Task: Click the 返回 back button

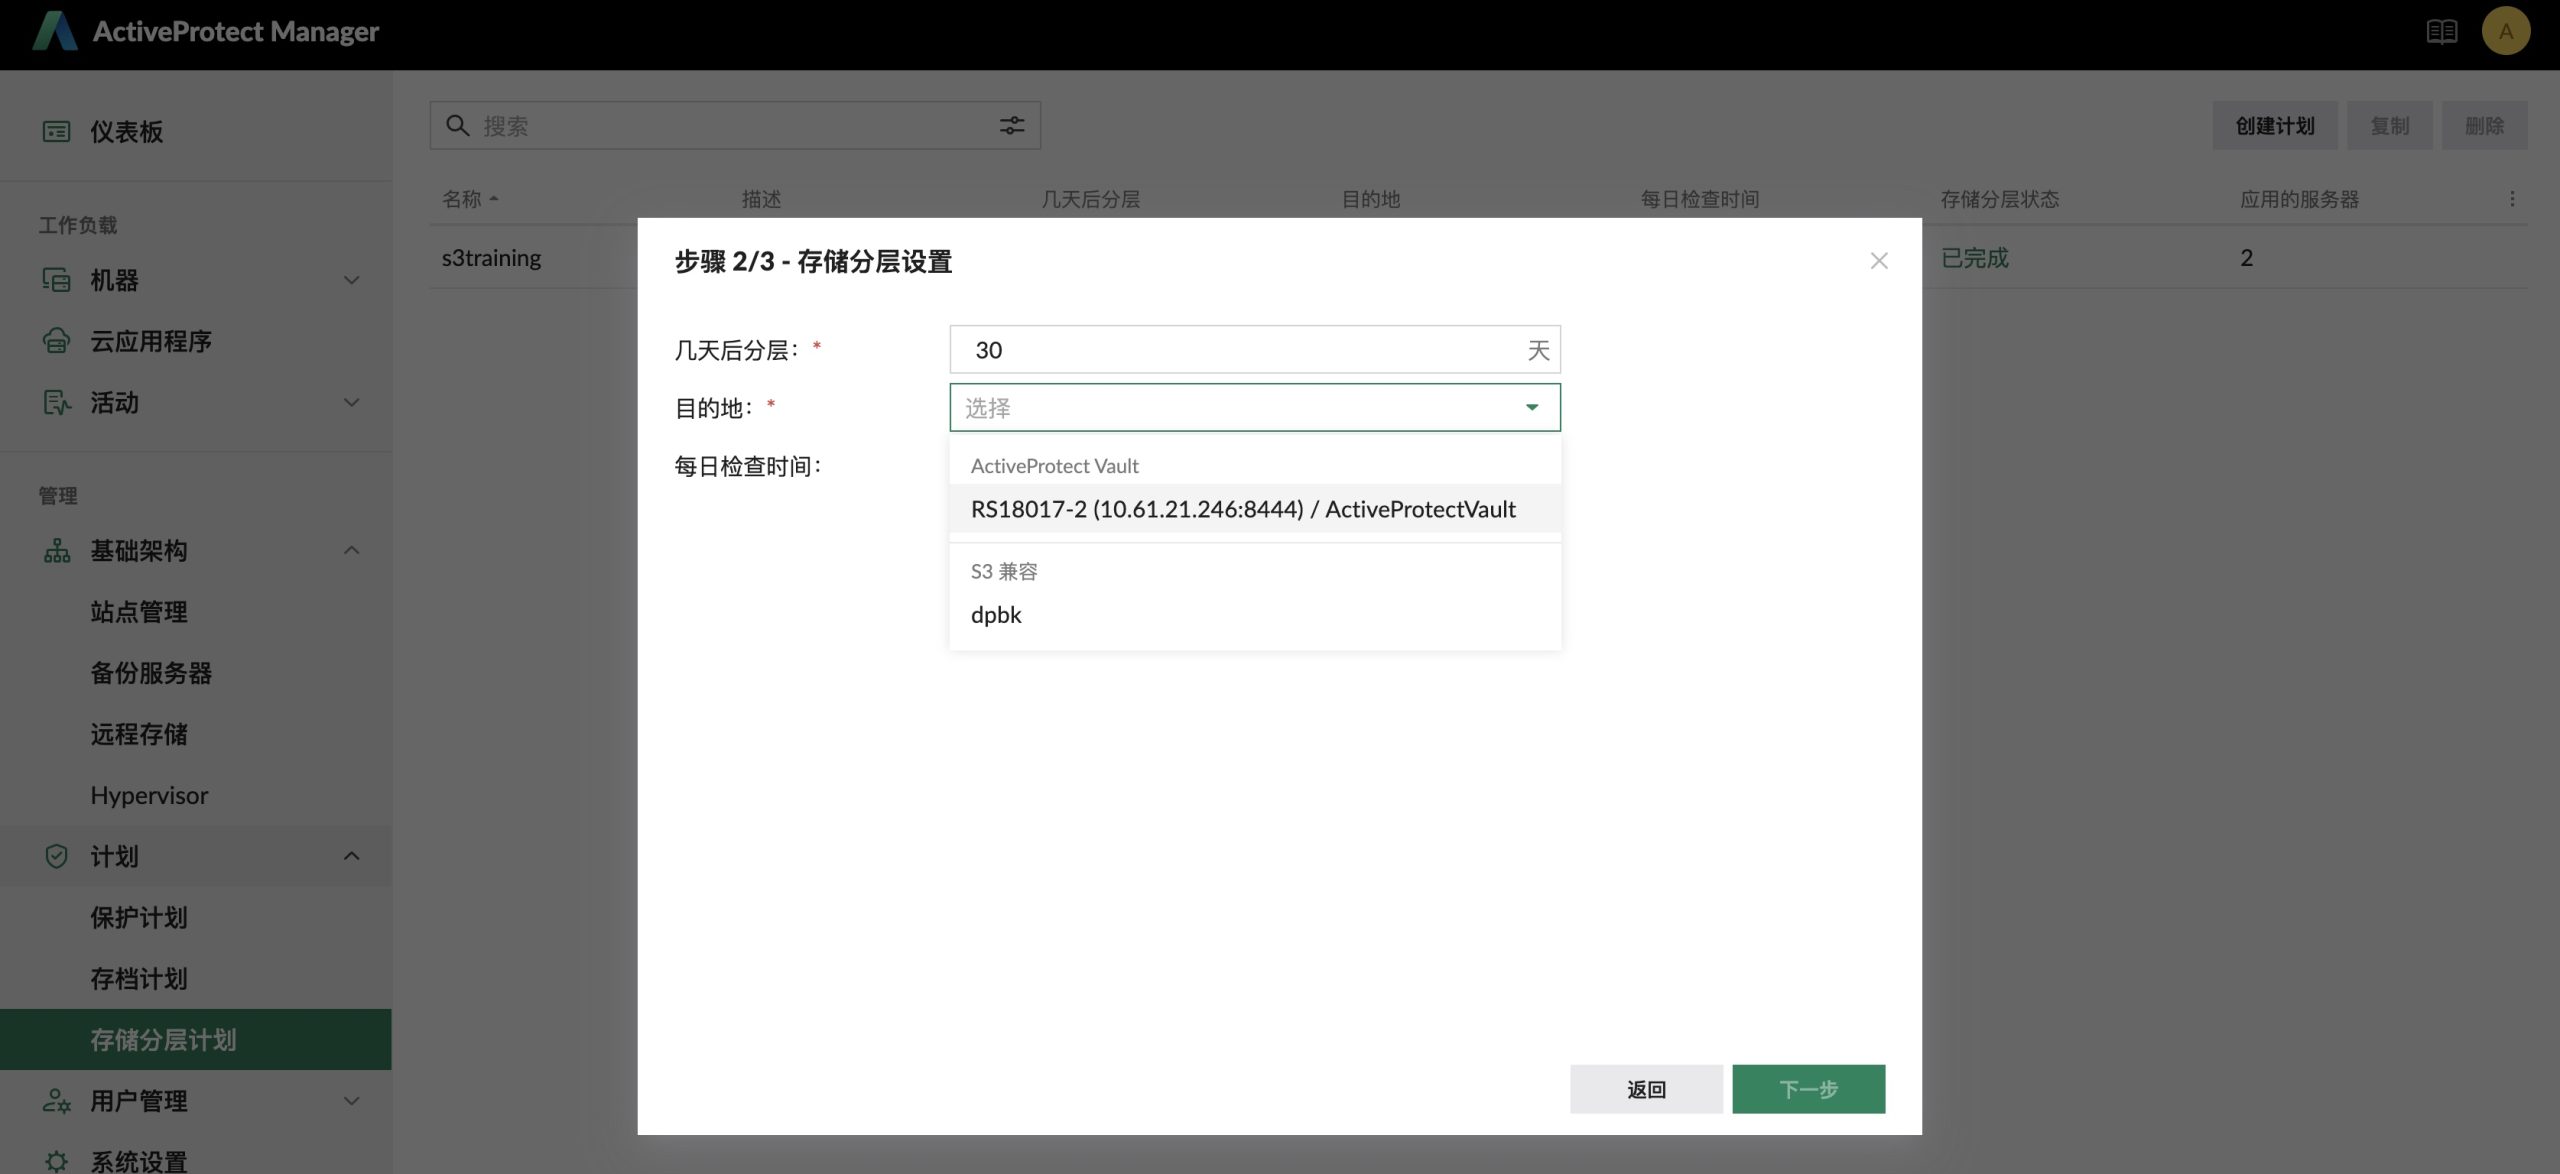Action: pyautogui.click(x=1645, y=1089)
